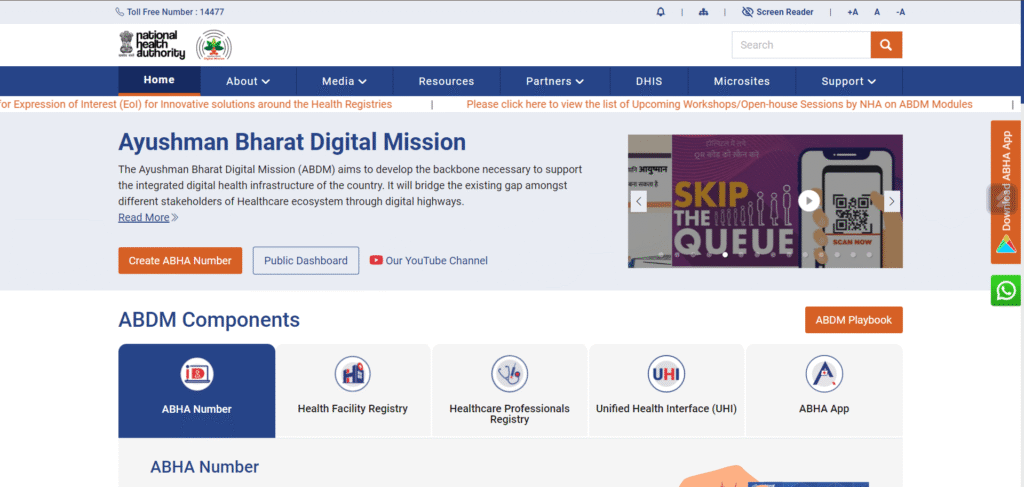
Task: Go to previous slide in carousel
Action: (x=639, y=201)
